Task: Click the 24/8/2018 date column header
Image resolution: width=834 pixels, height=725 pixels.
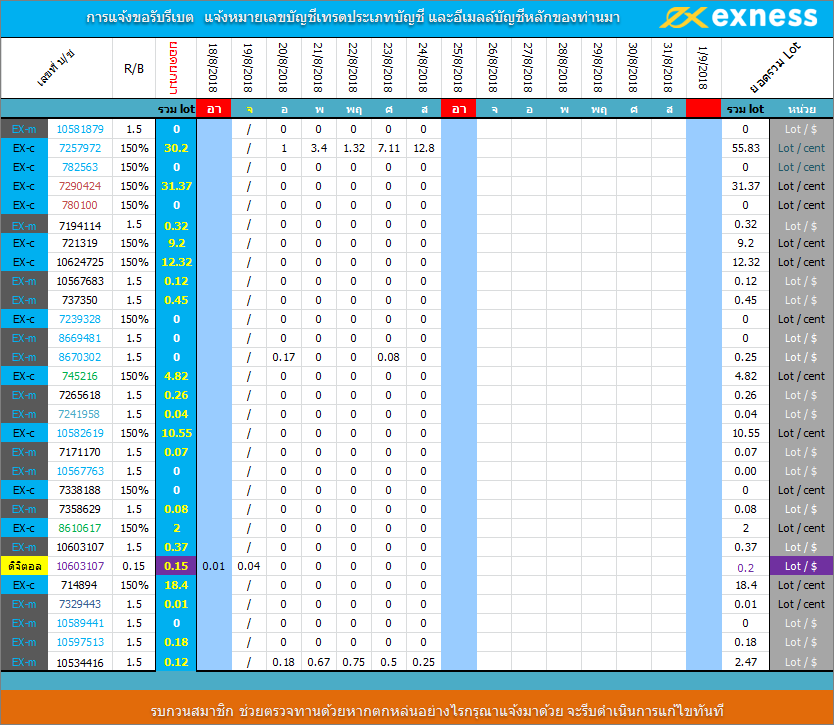Action: coord(423,68)
